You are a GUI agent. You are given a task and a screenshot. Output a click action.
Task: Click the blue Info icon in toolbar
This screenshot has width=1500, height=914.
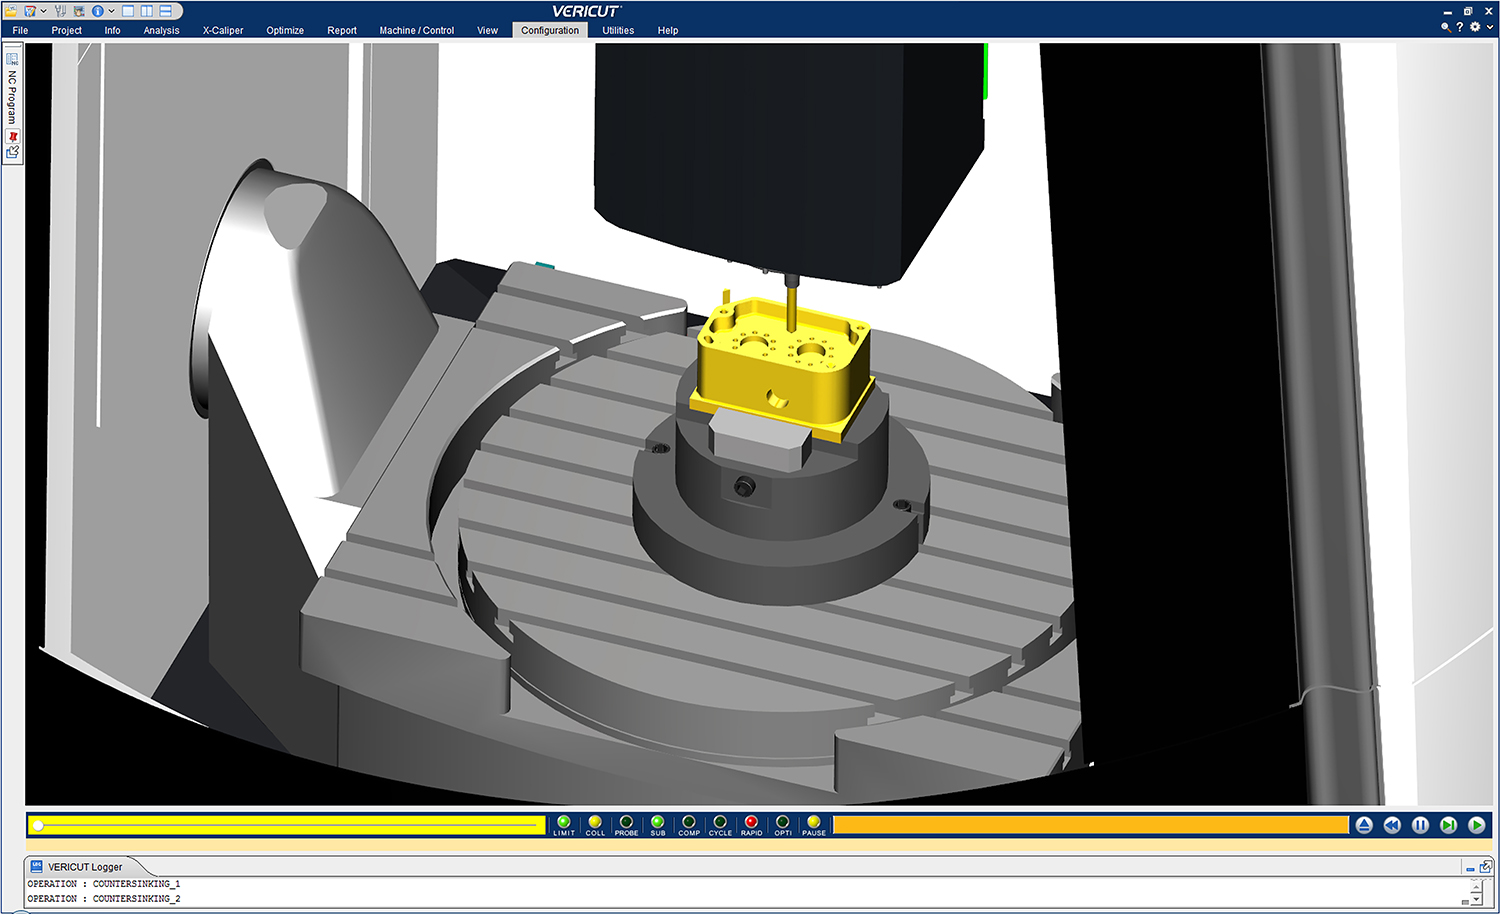(98, 11)
